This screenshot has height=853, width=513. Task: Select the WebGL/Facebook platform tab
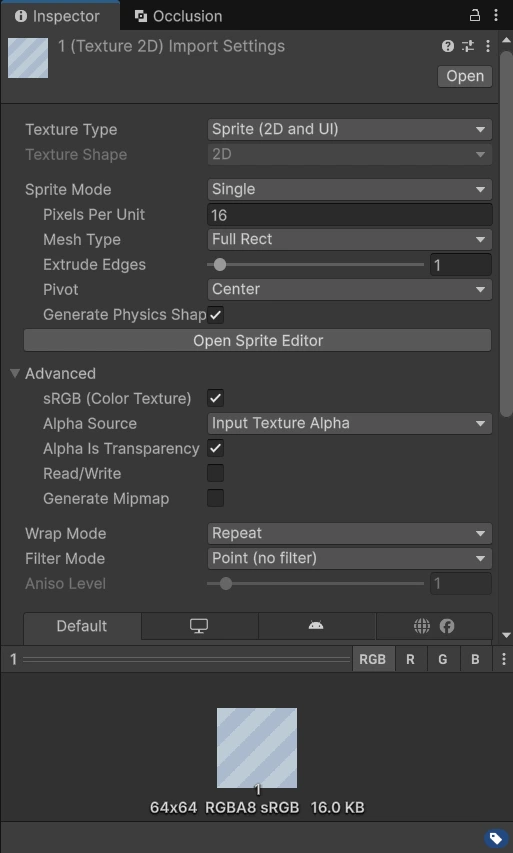click(434, 626)
